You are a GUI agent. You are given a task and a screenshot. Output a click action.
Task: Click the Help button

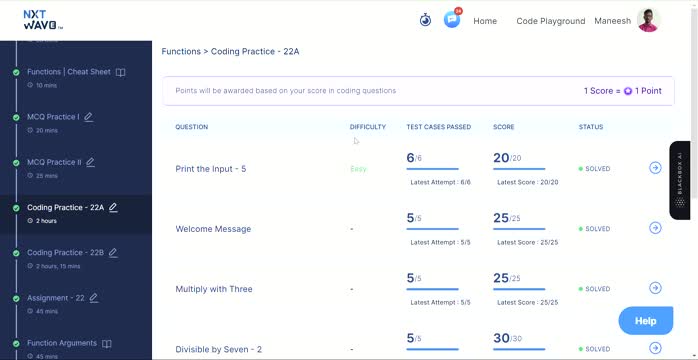[x=645, y=321]
